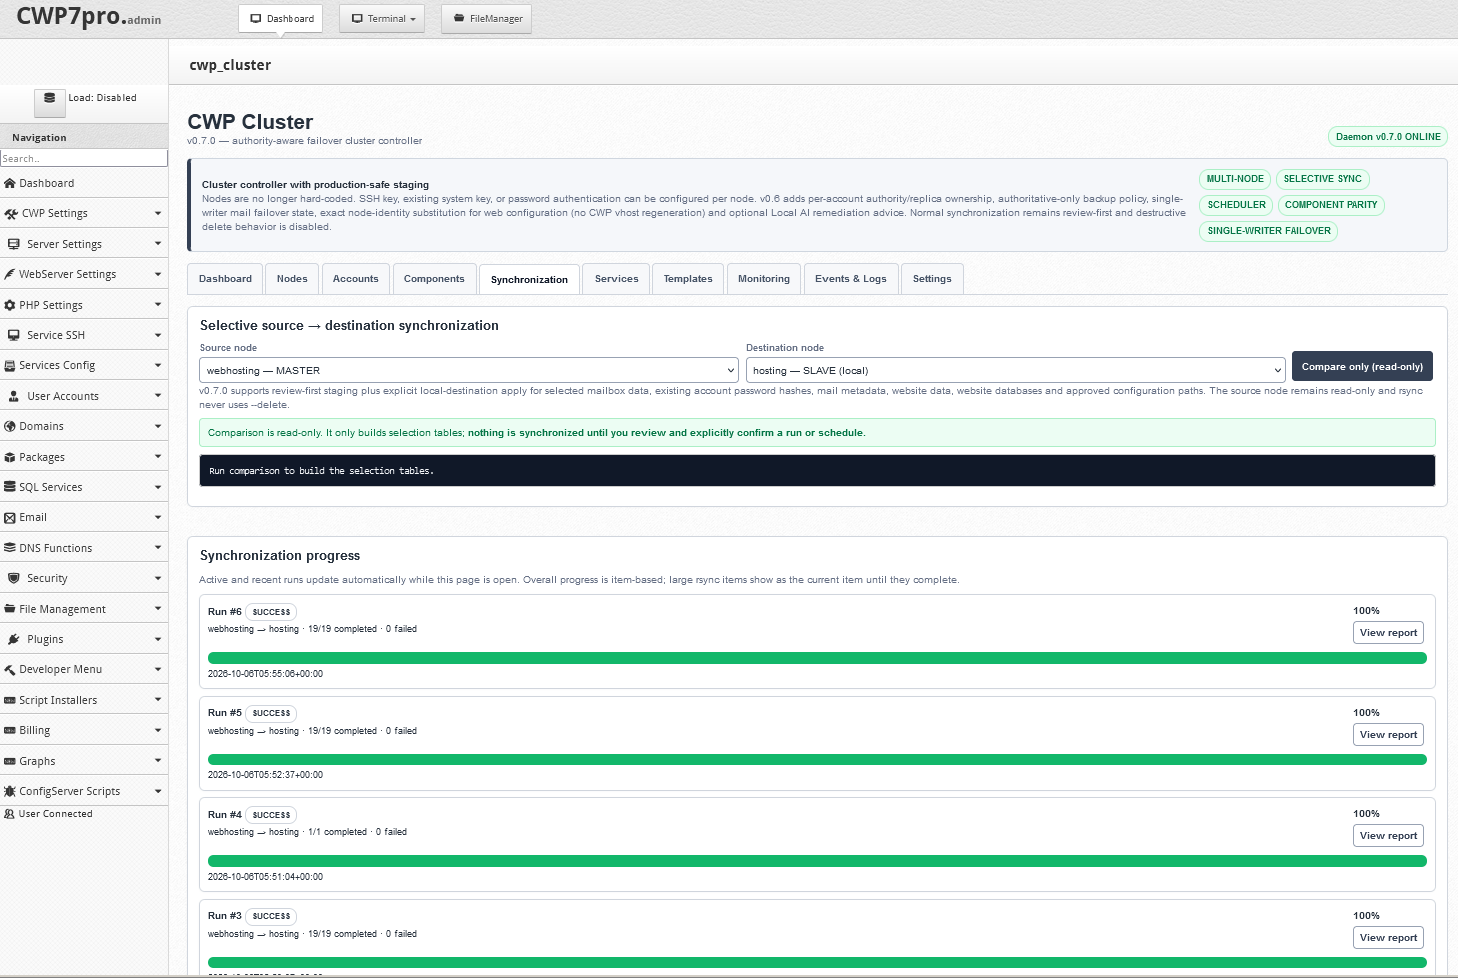This screenshot has width=1458, height=978.
Task: Expand the DNS Functions menu
Action: pyautogui.click(x=84, y=548)
